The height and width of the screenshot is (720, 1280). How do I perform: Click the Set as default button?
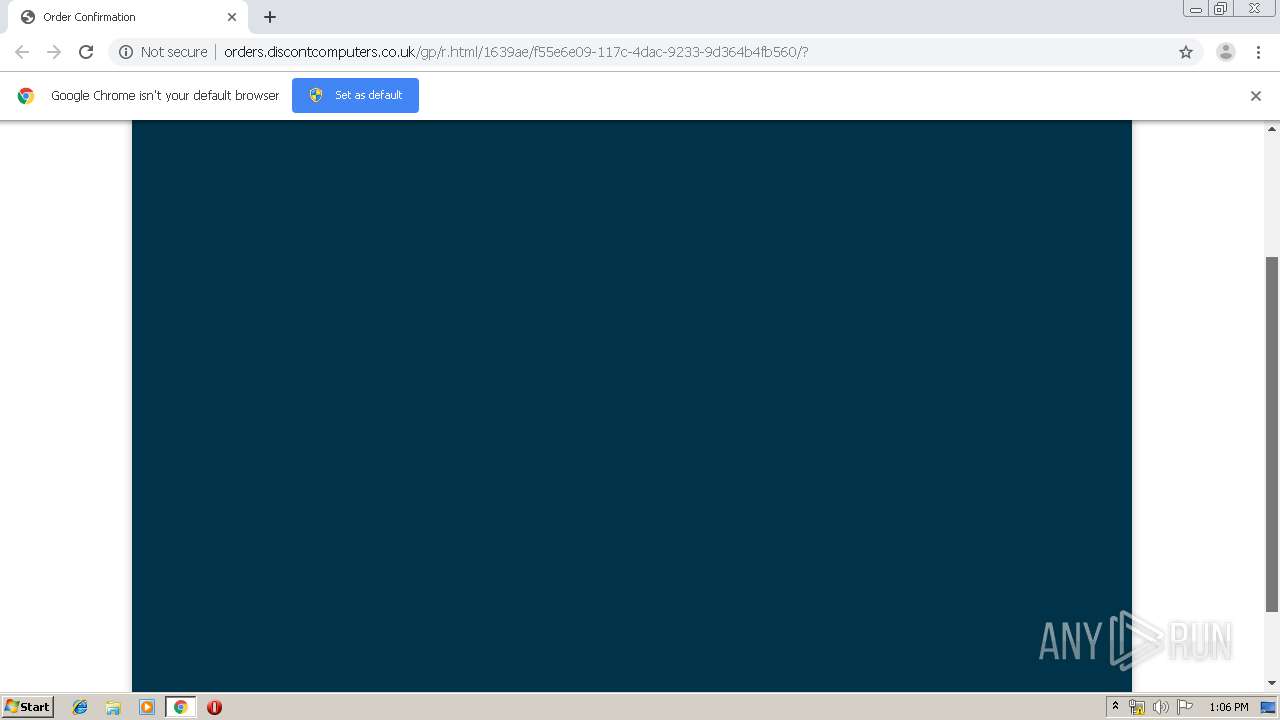[355, 95]
